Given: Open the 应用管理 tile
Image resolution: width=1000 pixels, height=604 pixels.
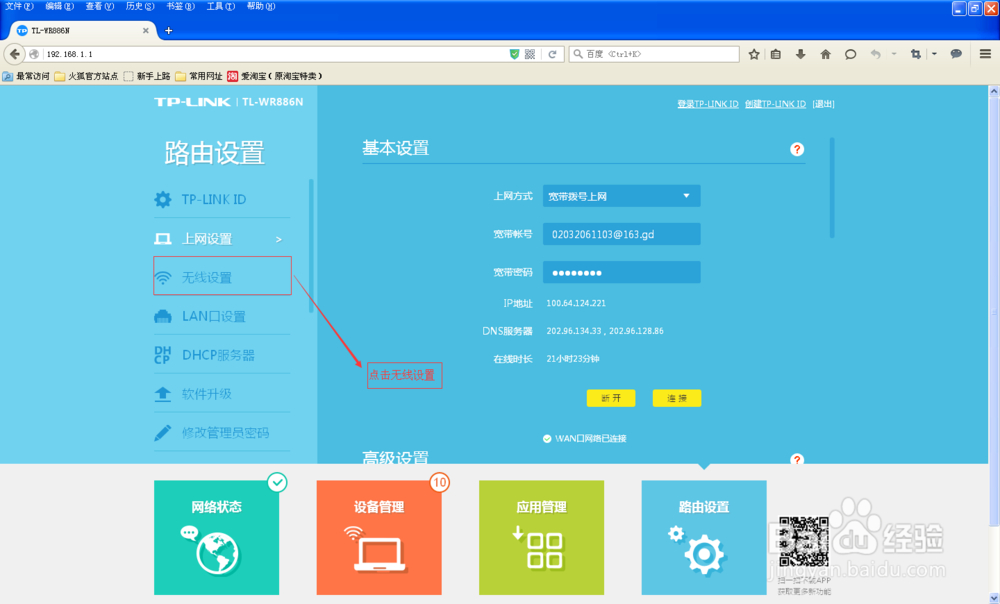Looking at the screenshot, I should pos(541,537).
